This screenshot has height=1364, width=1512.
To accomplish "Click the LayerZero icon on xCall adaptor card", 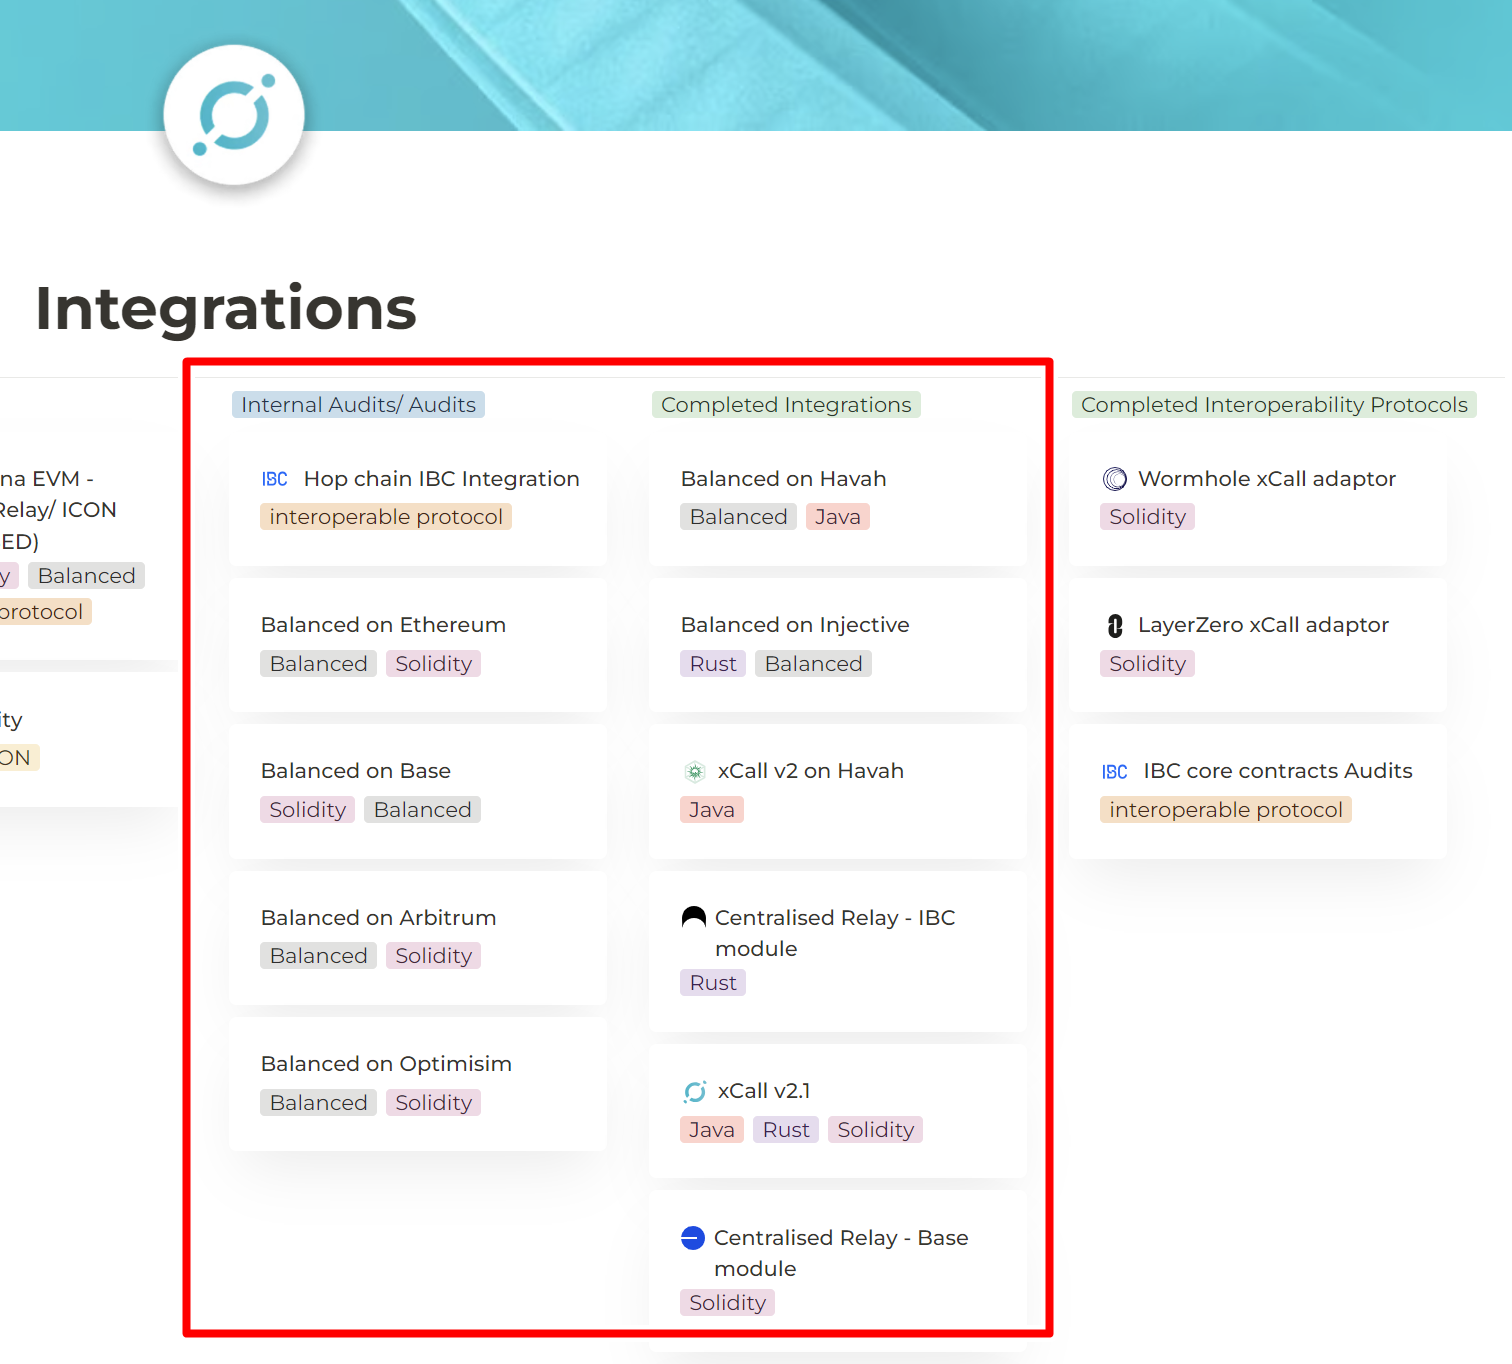I will tap(1115, 626).
